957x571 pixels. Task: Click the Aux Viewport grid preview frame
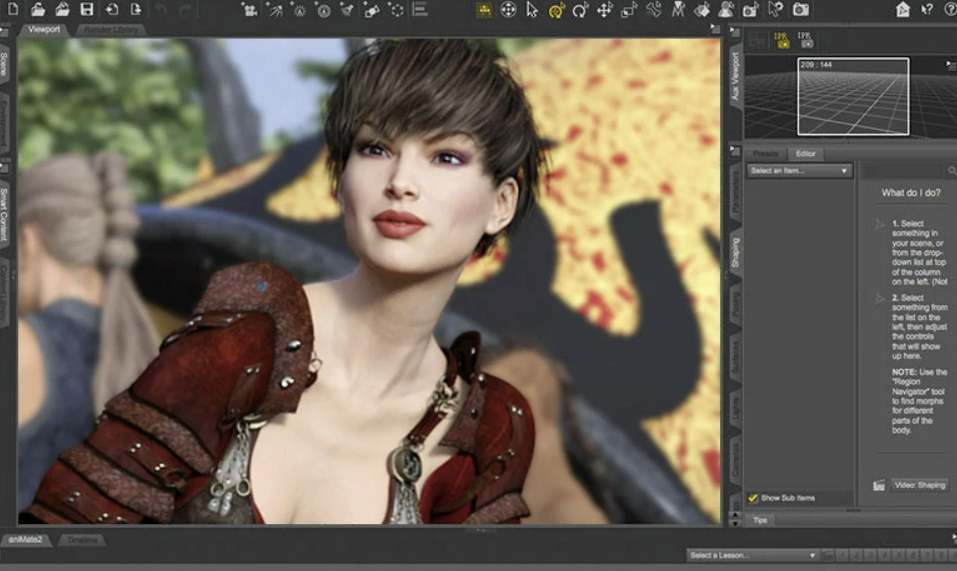tap(852, 97)
